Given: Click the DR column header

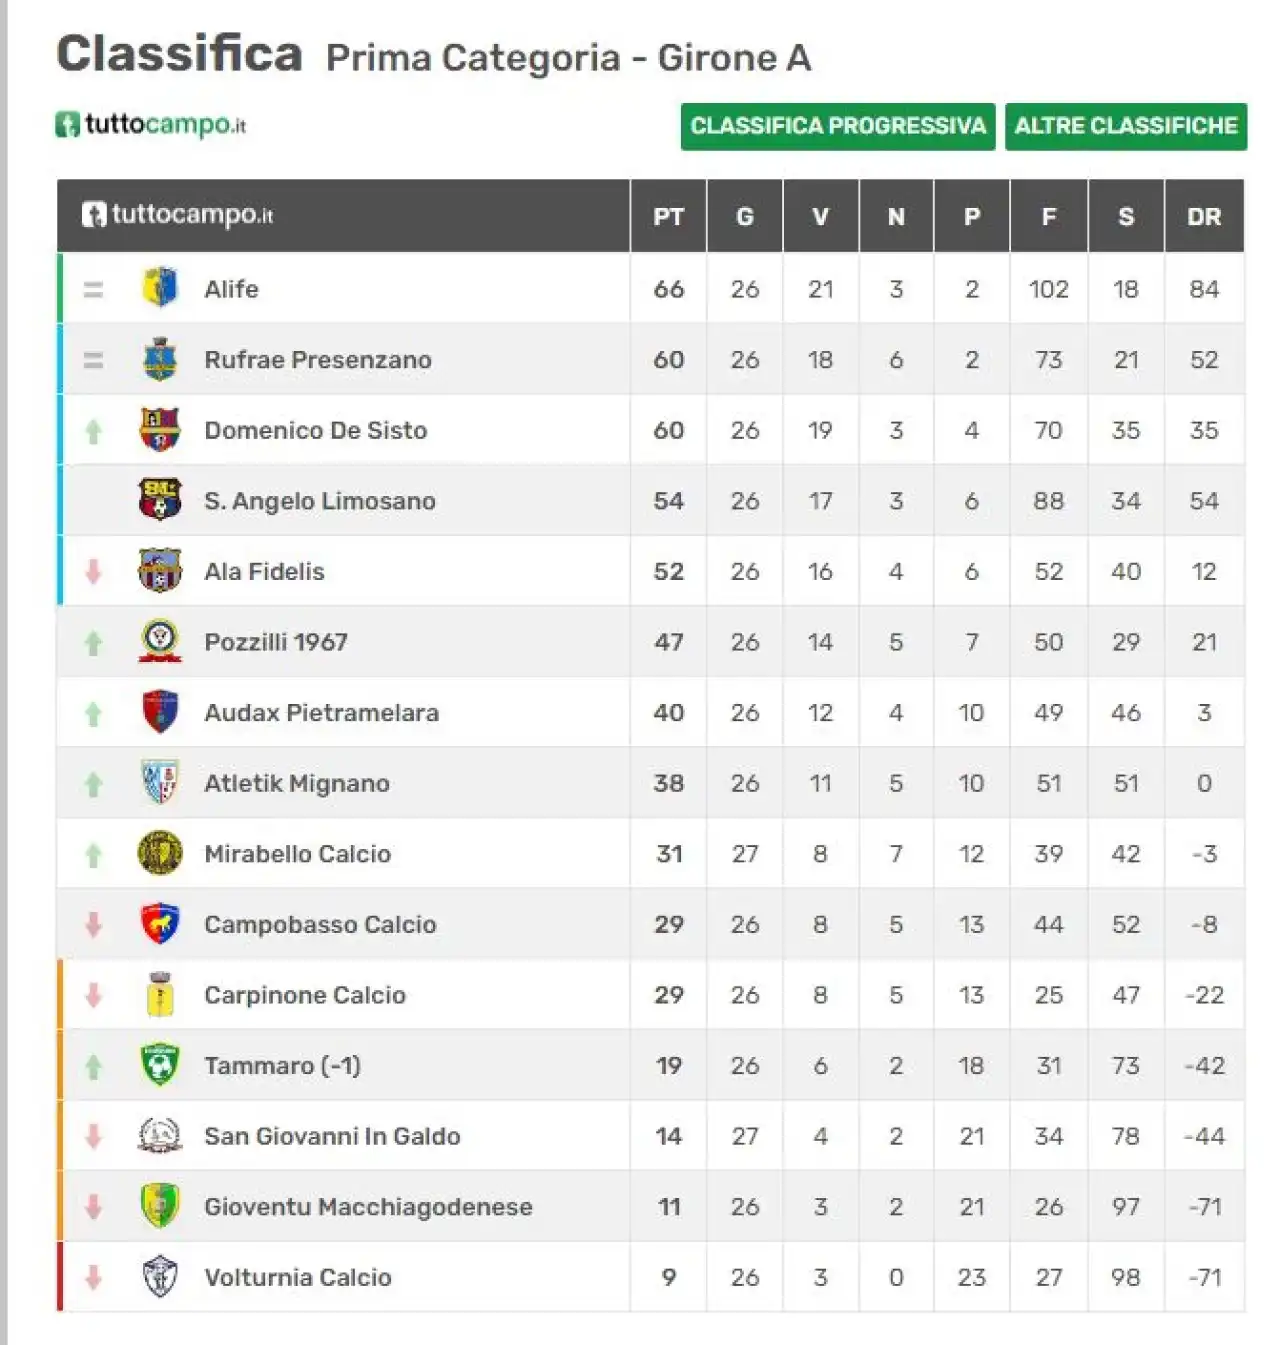Looking at the screenshot, I should [x=1204, y=216].
